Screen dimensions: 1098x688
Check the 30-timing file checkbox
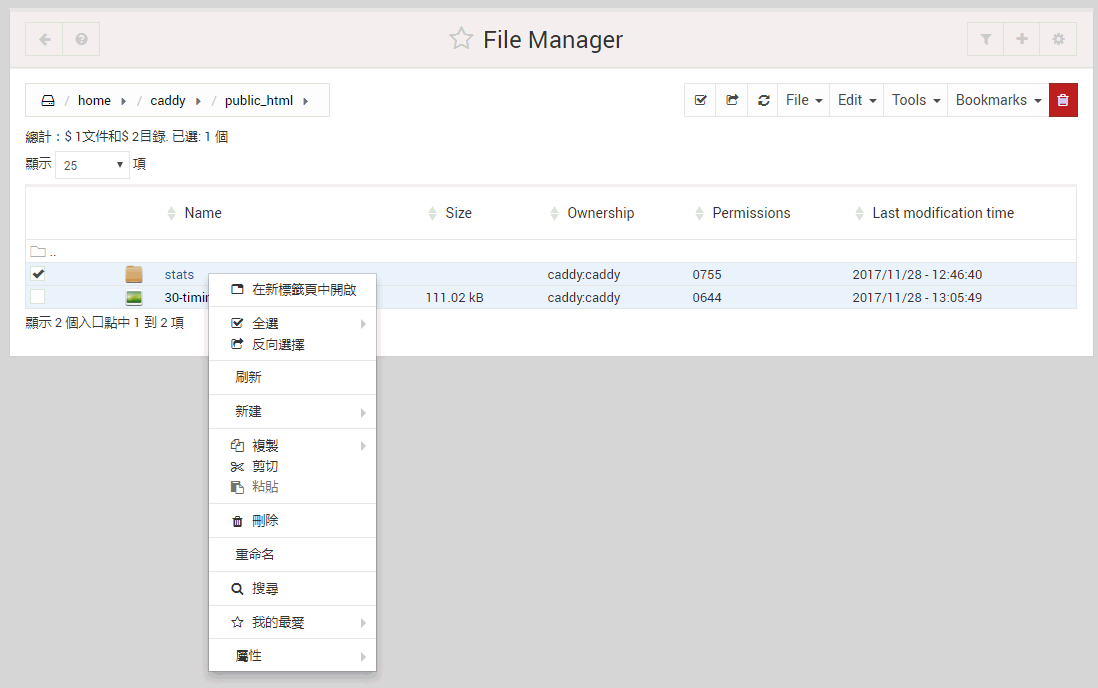pyautogui.click(x=38, y=297)
